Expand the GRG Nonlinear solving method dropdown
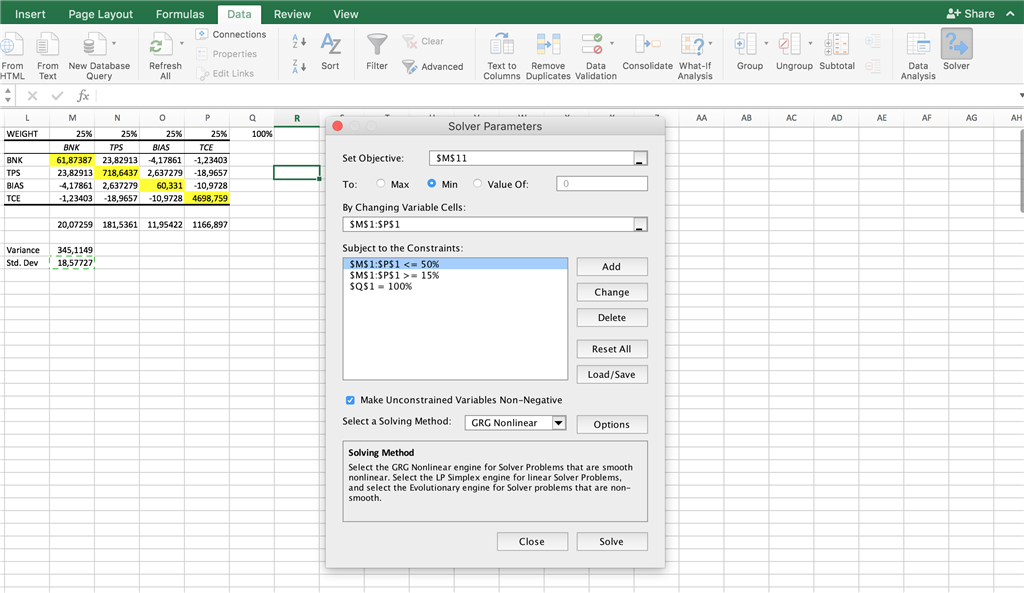The width and height of the screenshot is (1024, 593). (x=558, y=423)
